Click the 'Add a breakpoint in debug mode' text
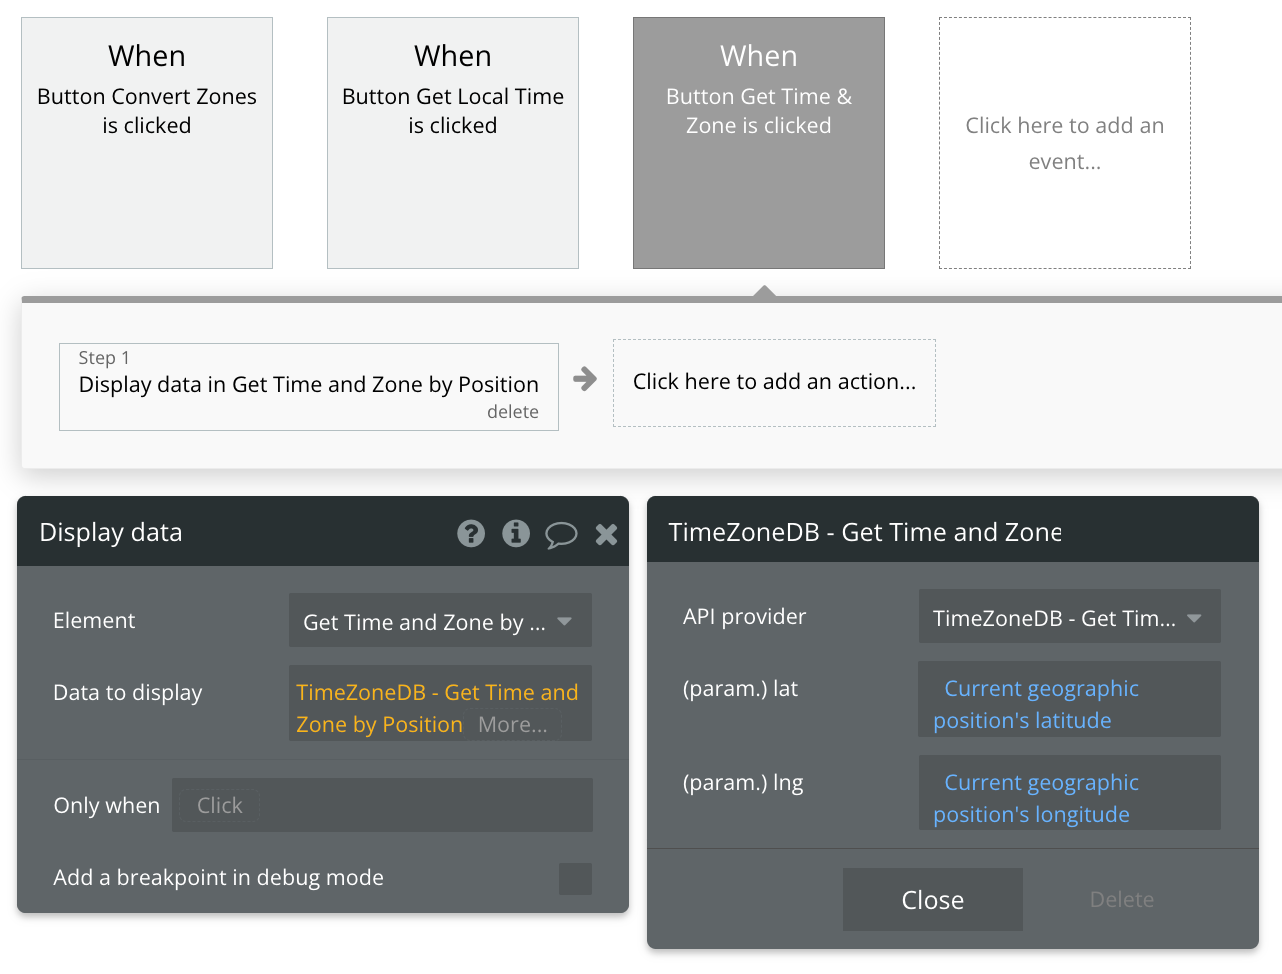Image resolution: width=1282 pixels, height=974 pixels. 218,878
